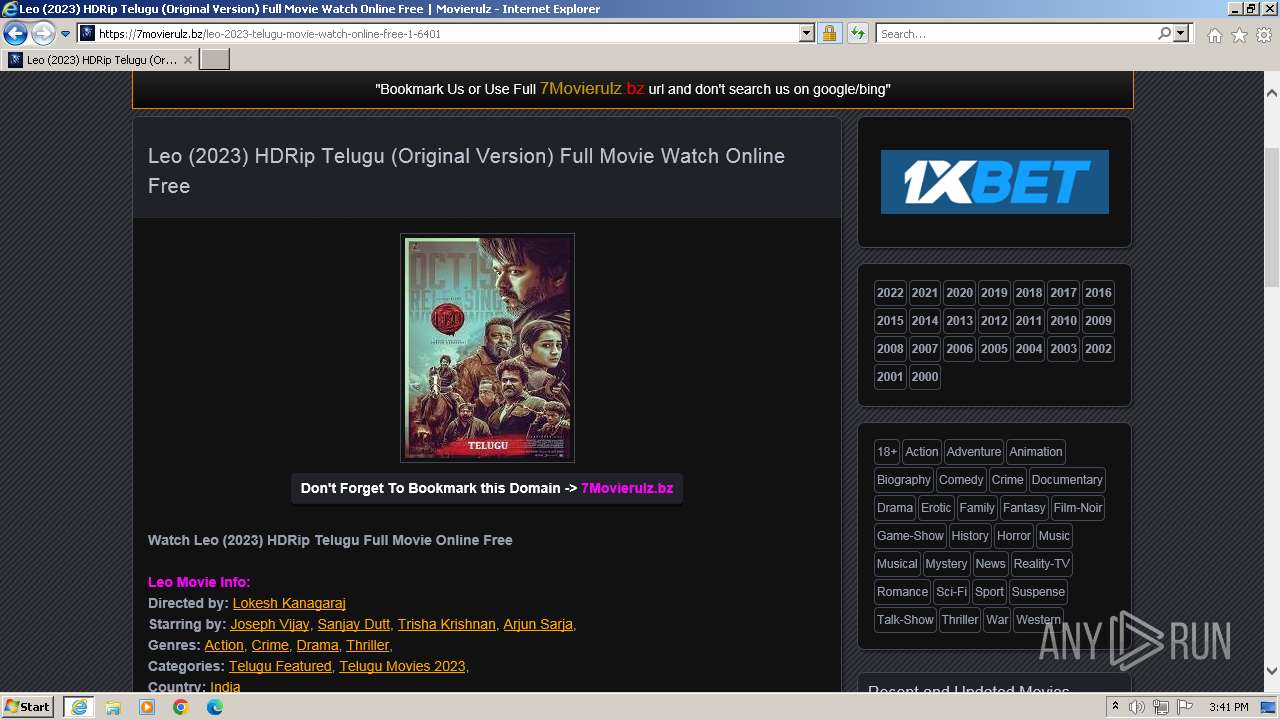Click the page scrollbar up arrow
1280x720 pixels.
(1272, 93)
